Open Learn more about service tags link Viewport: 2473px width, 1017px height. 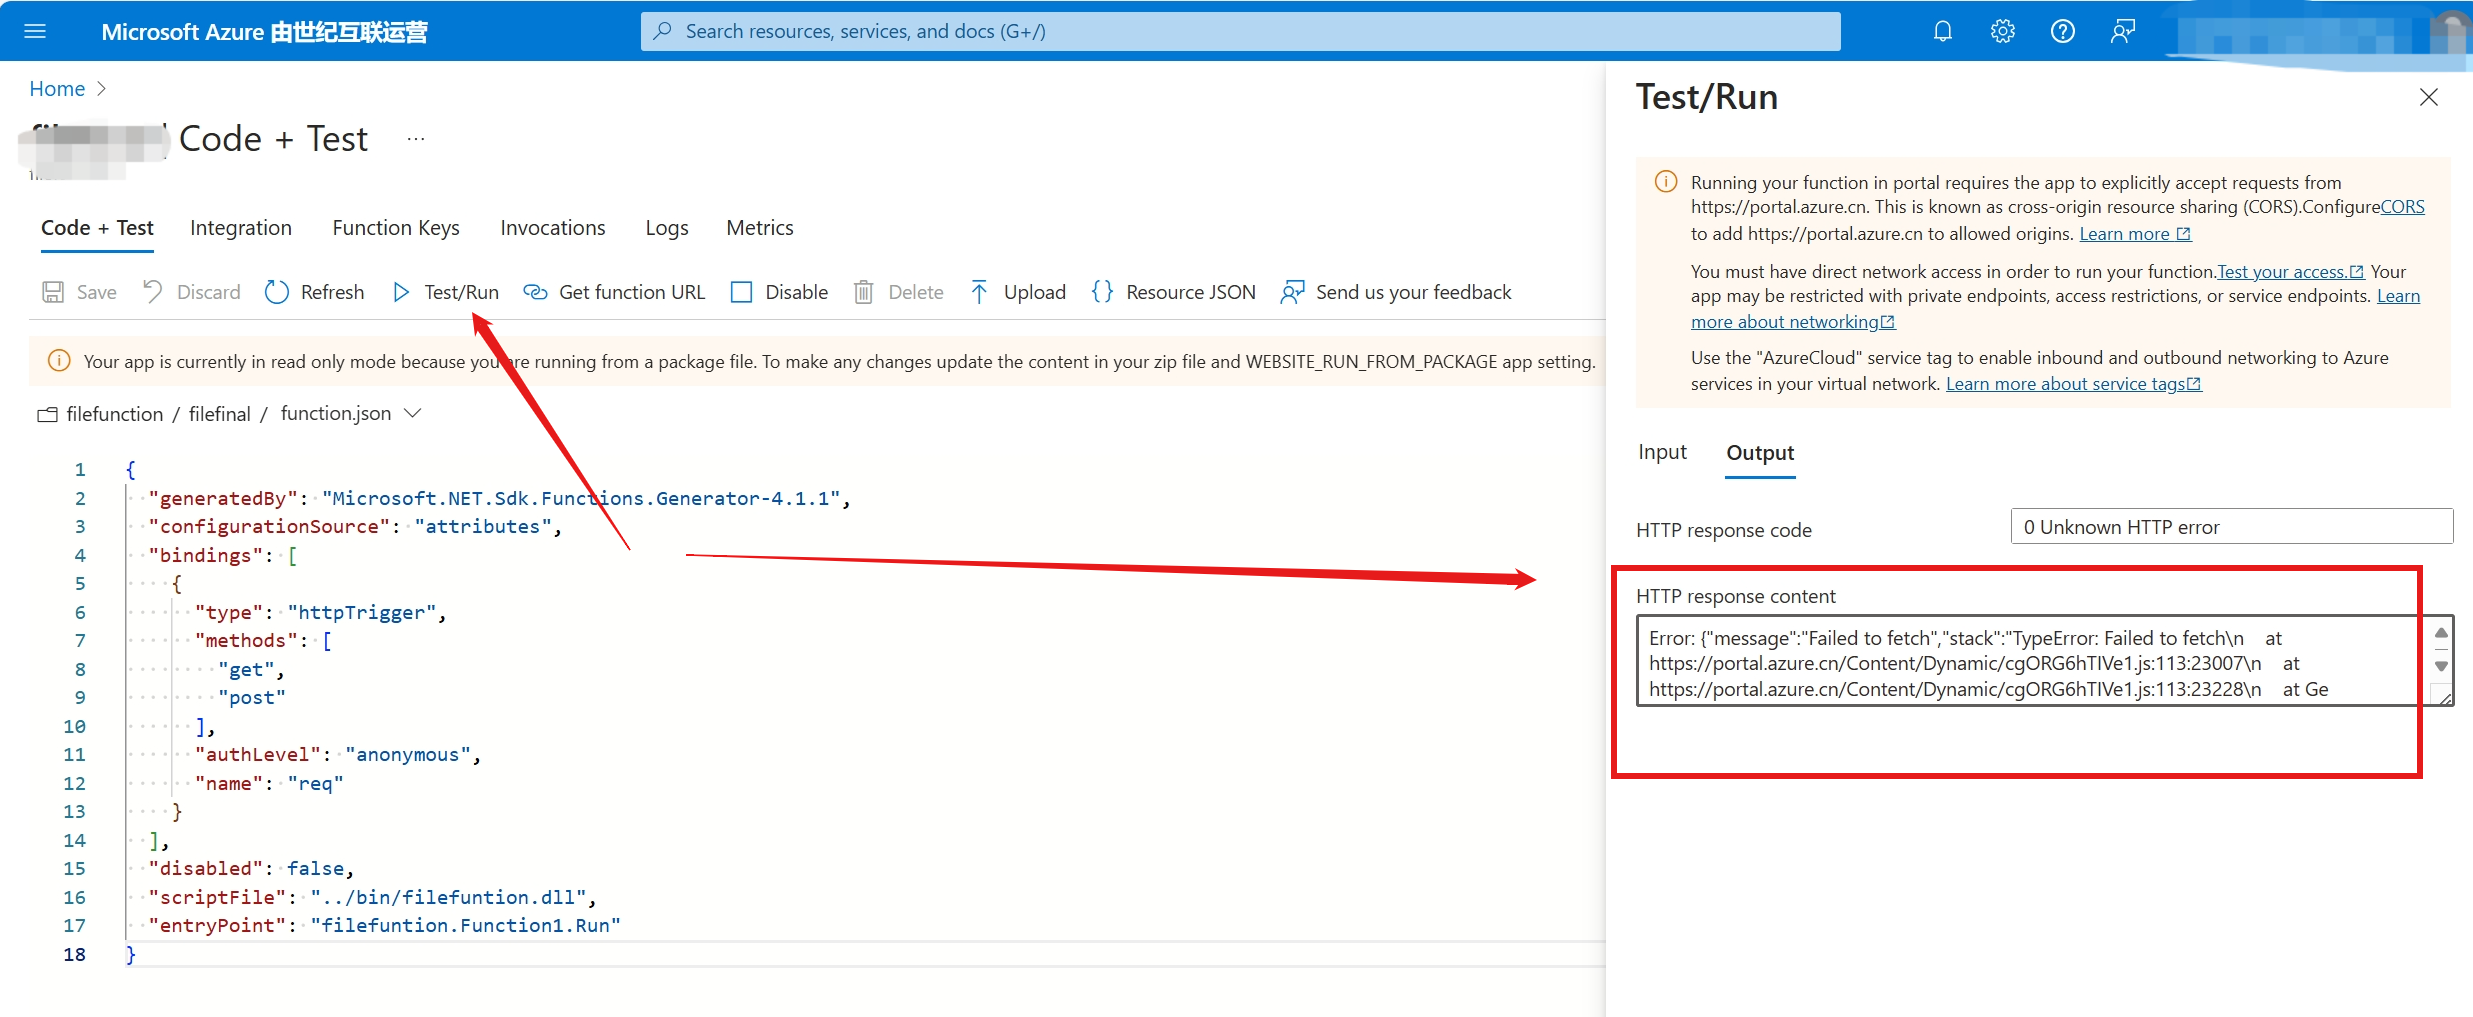coord(2072,384)
